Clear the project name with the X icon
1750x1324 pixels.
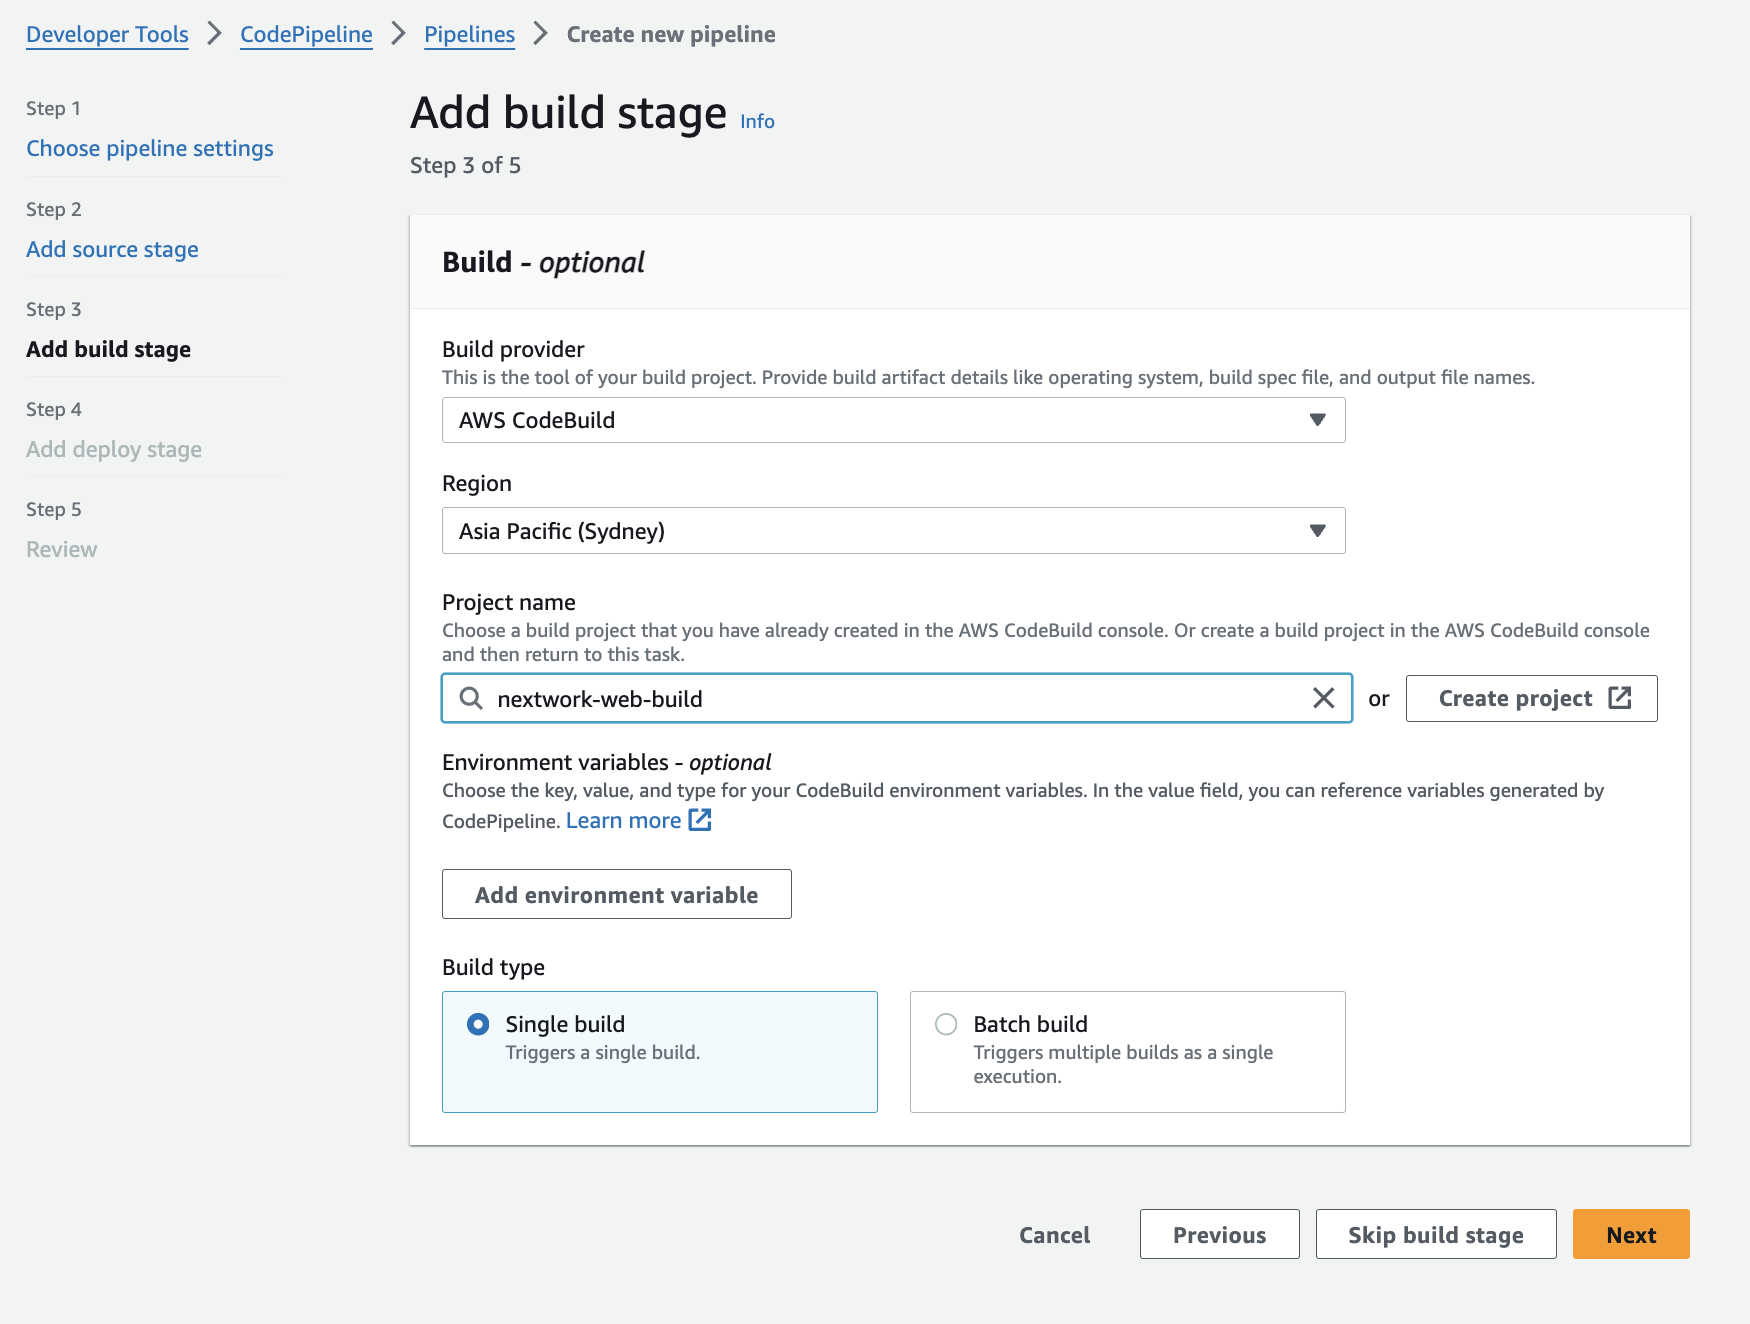tap(1323, 698)
